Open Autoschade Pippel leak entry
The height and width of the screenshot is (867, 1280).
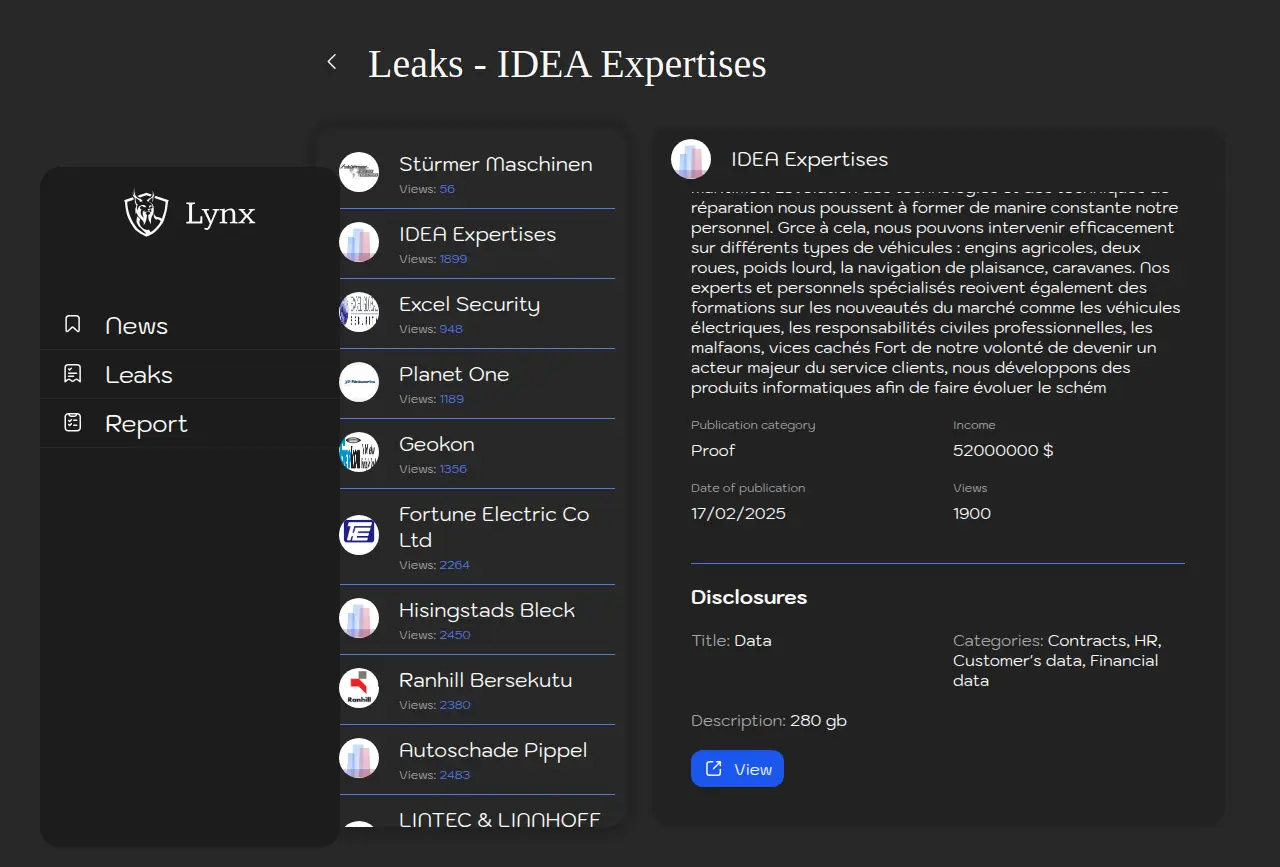coord(493,751)
